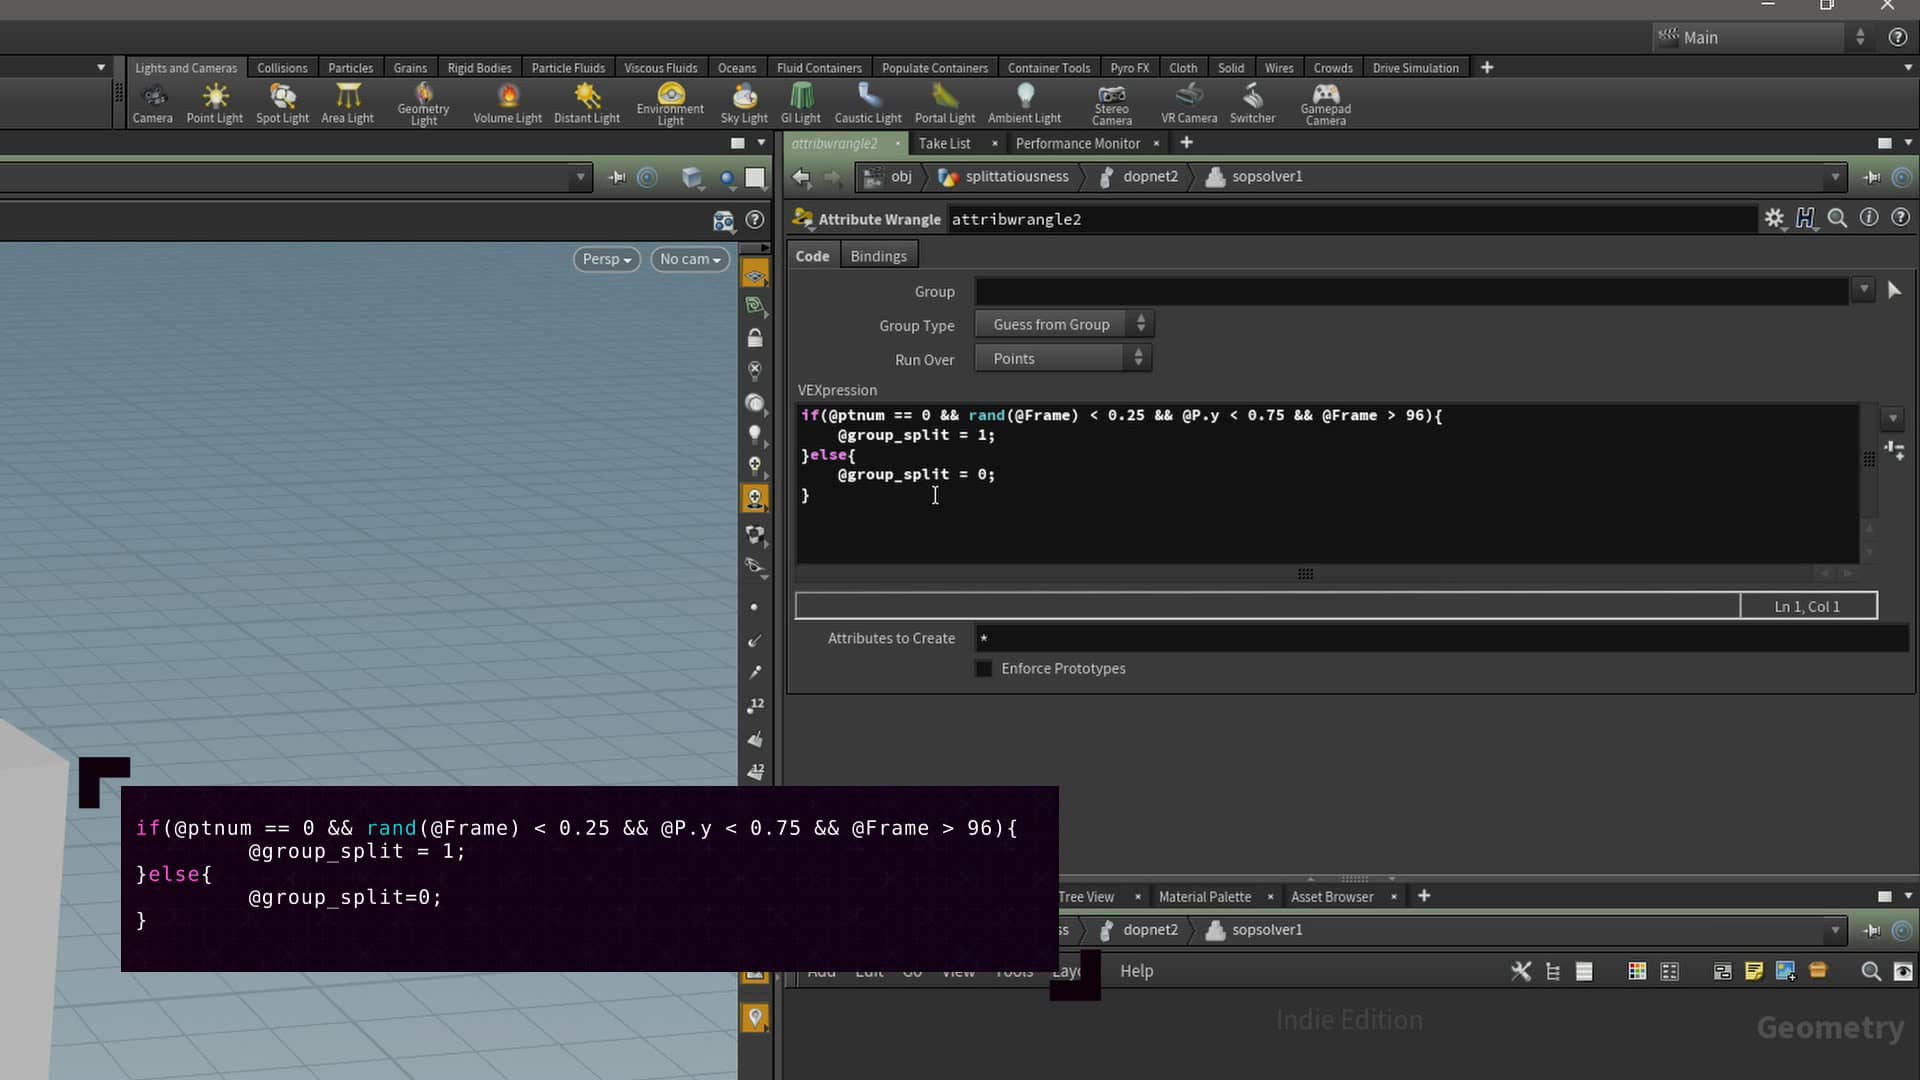
Task: Open node info via the info icon
Action: 1869,218
